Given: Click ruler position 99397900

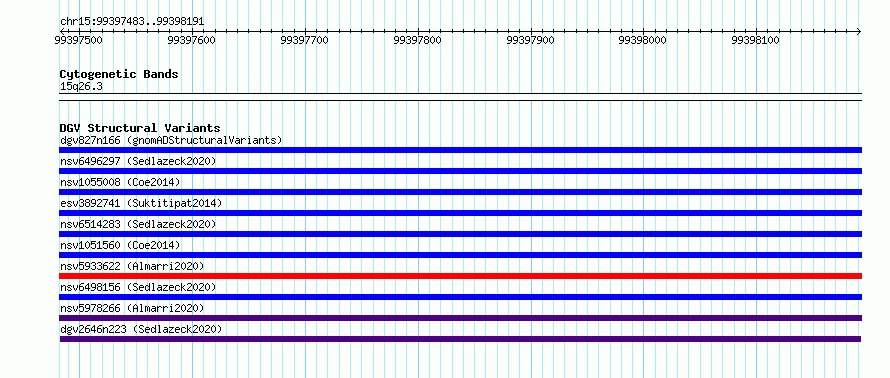Looking at the screenshot, I should click(530, 41).
